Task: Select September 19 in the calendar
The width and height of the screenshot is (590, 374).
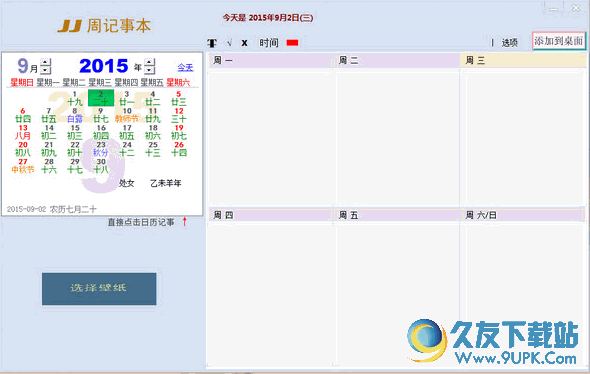Action: point(179,132)
